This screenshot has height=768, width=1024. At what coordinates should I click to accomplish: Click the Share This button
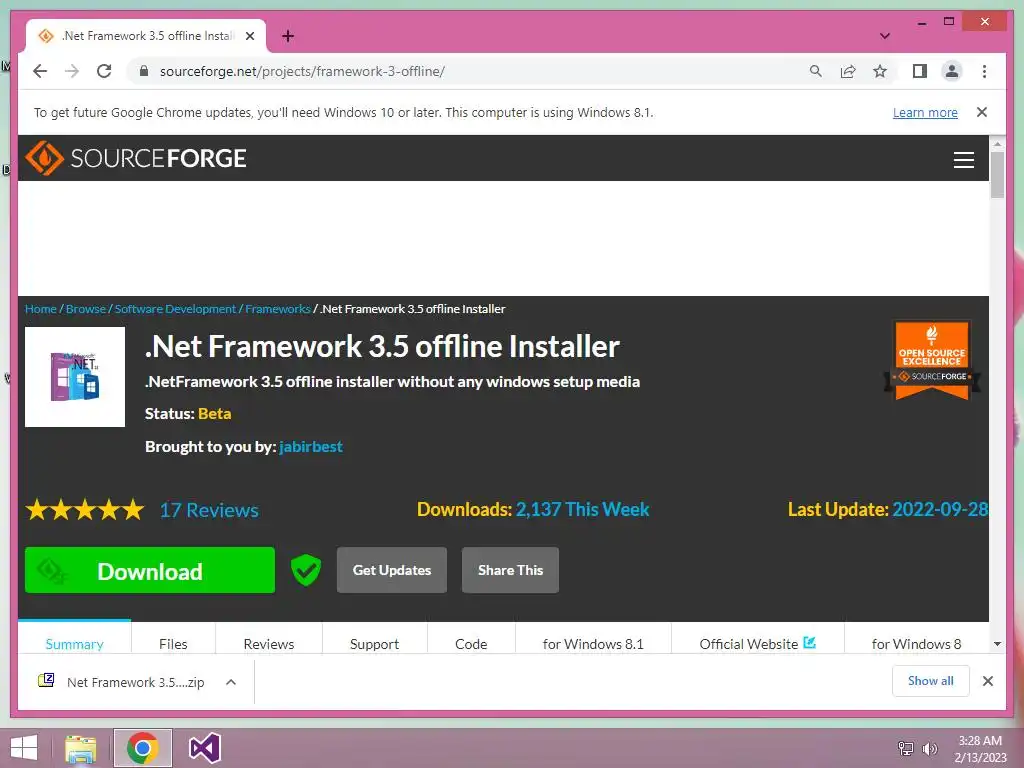click(x=510, y=570)
